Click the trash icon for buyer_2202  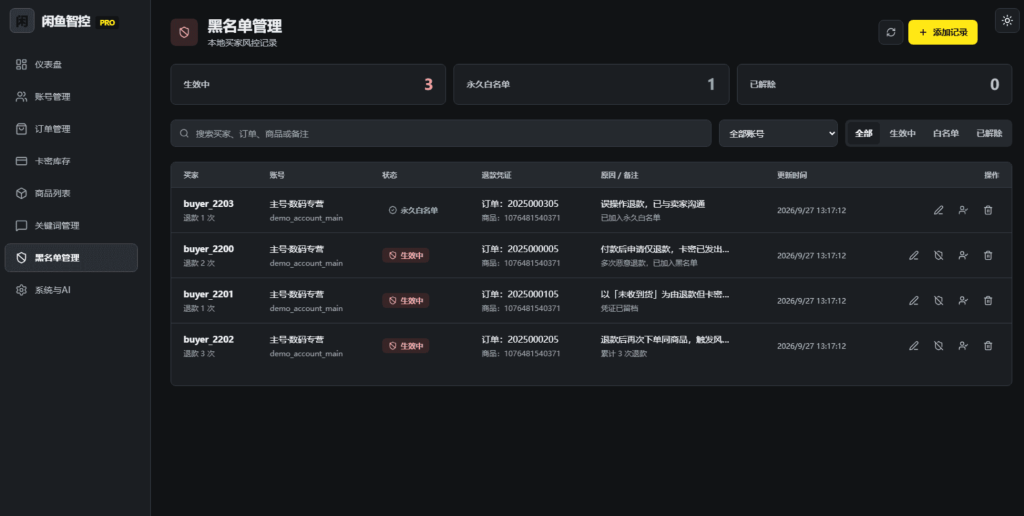[x=988, y=346]
